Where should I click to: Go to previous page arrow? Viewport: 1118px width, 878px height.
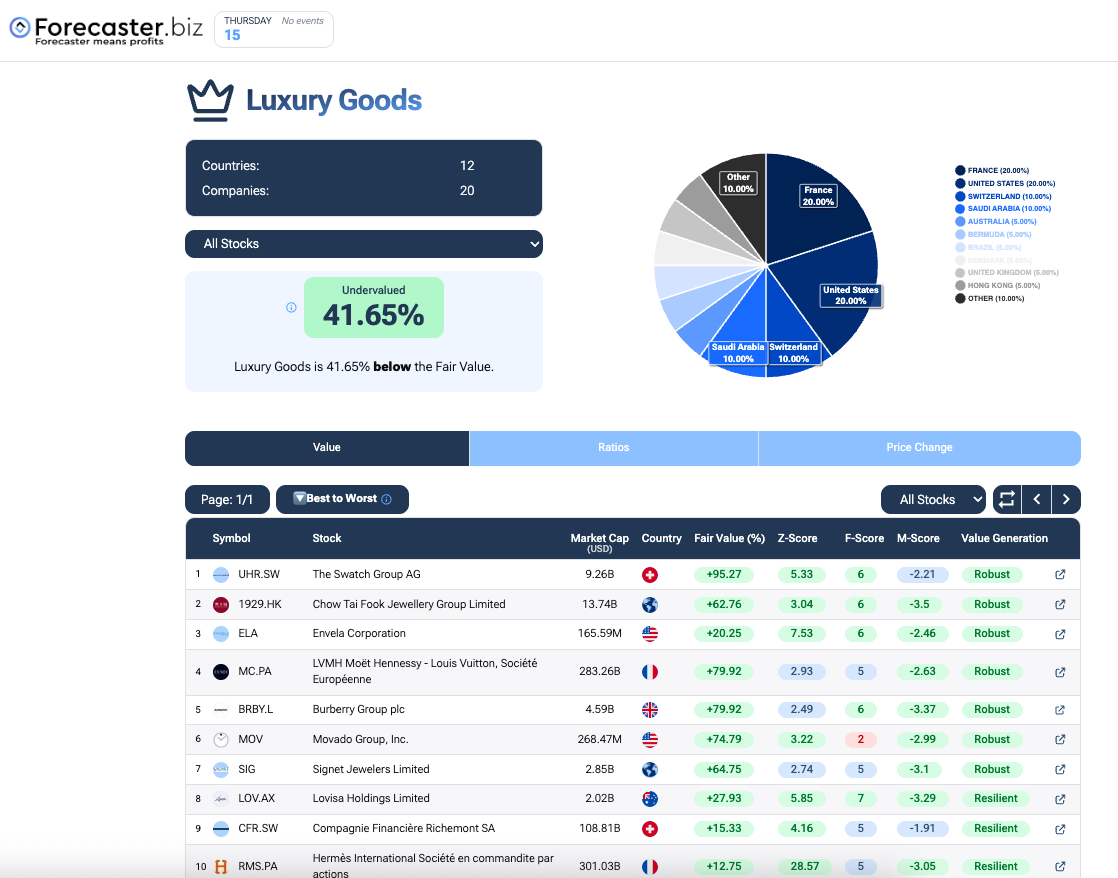coord(1037,499)
